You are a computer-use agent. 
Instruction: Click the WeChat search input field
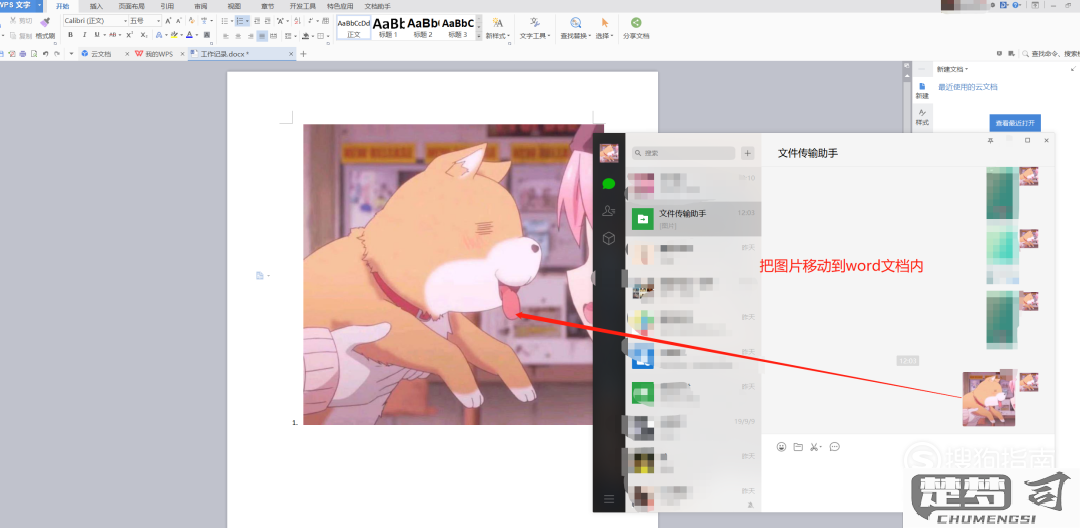[684, 154]
